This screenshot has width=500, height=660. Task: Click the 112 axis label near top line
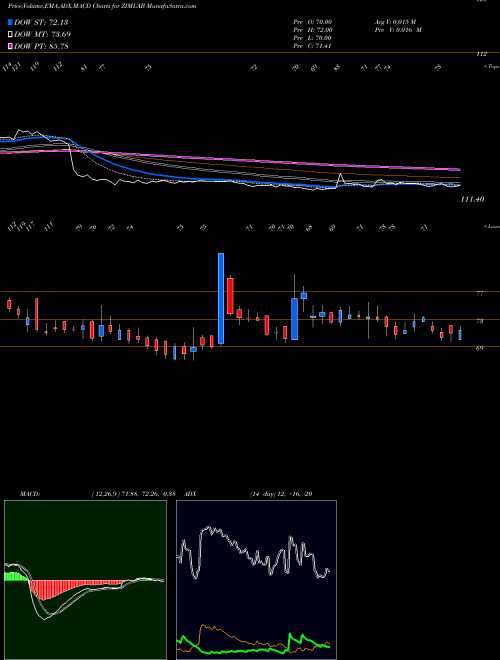click(481, 54)
